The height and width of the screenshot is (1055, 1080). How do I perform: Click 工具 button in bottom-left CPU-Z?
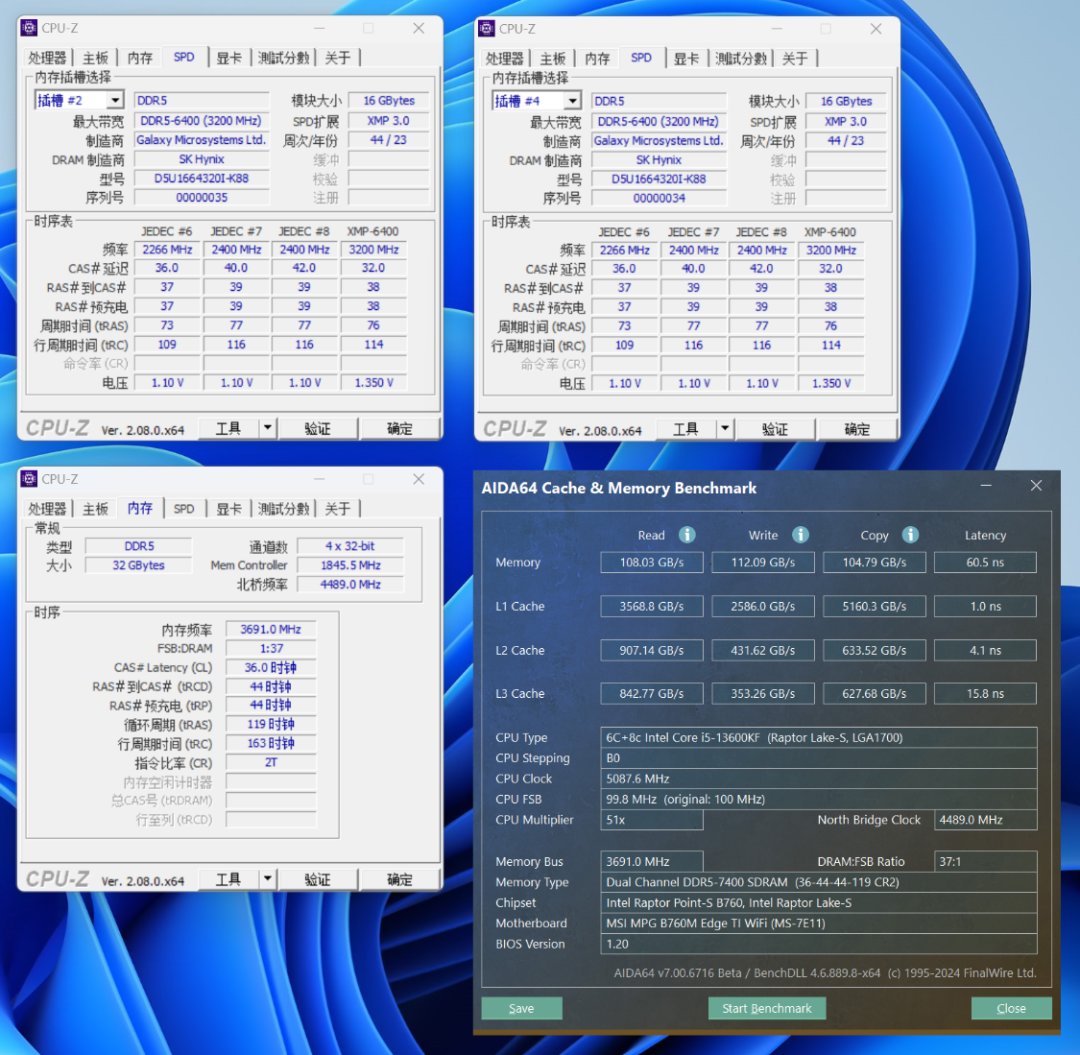click(x=229, y=879)
